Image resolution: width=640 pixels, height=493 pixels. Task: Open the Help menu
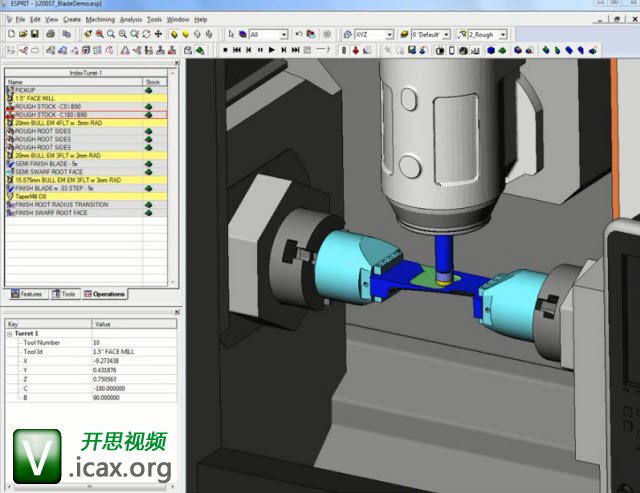[200, 19]
